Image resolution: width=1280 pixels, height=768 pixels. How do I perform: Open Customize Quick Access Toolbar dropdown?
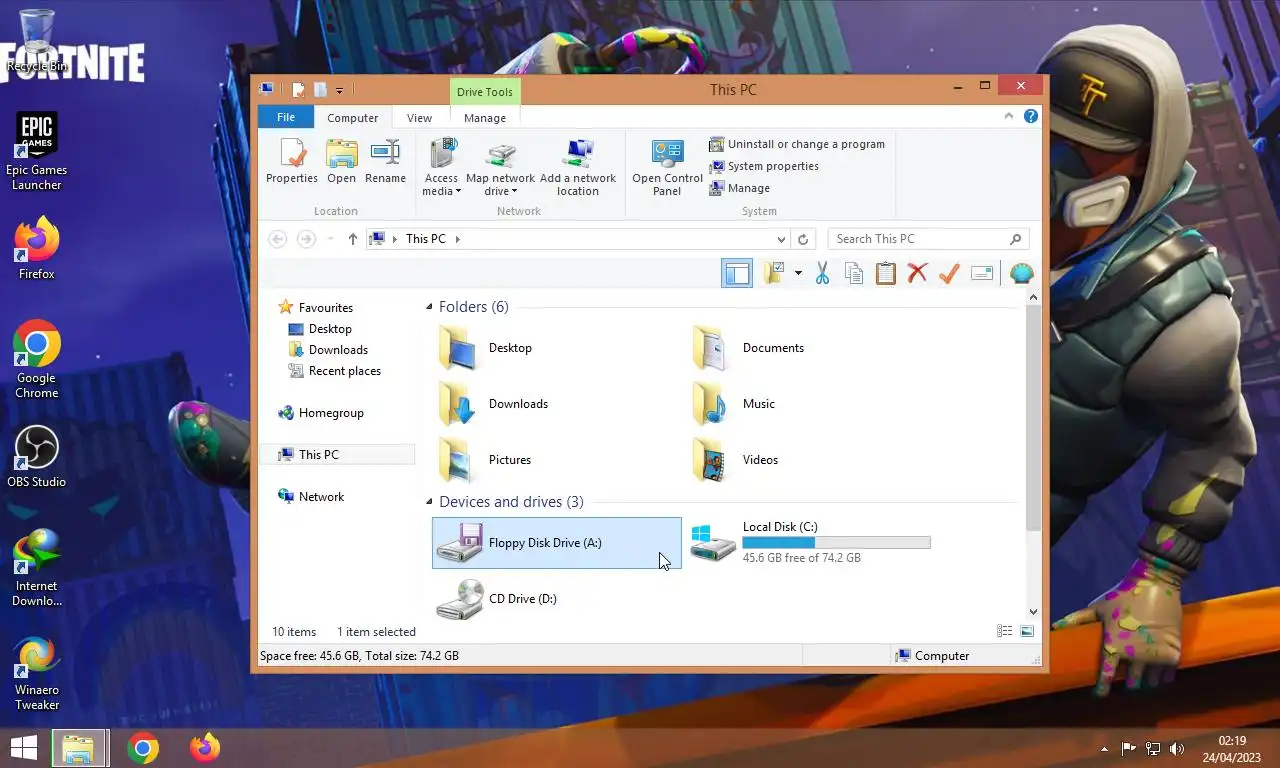pos(340,91)
